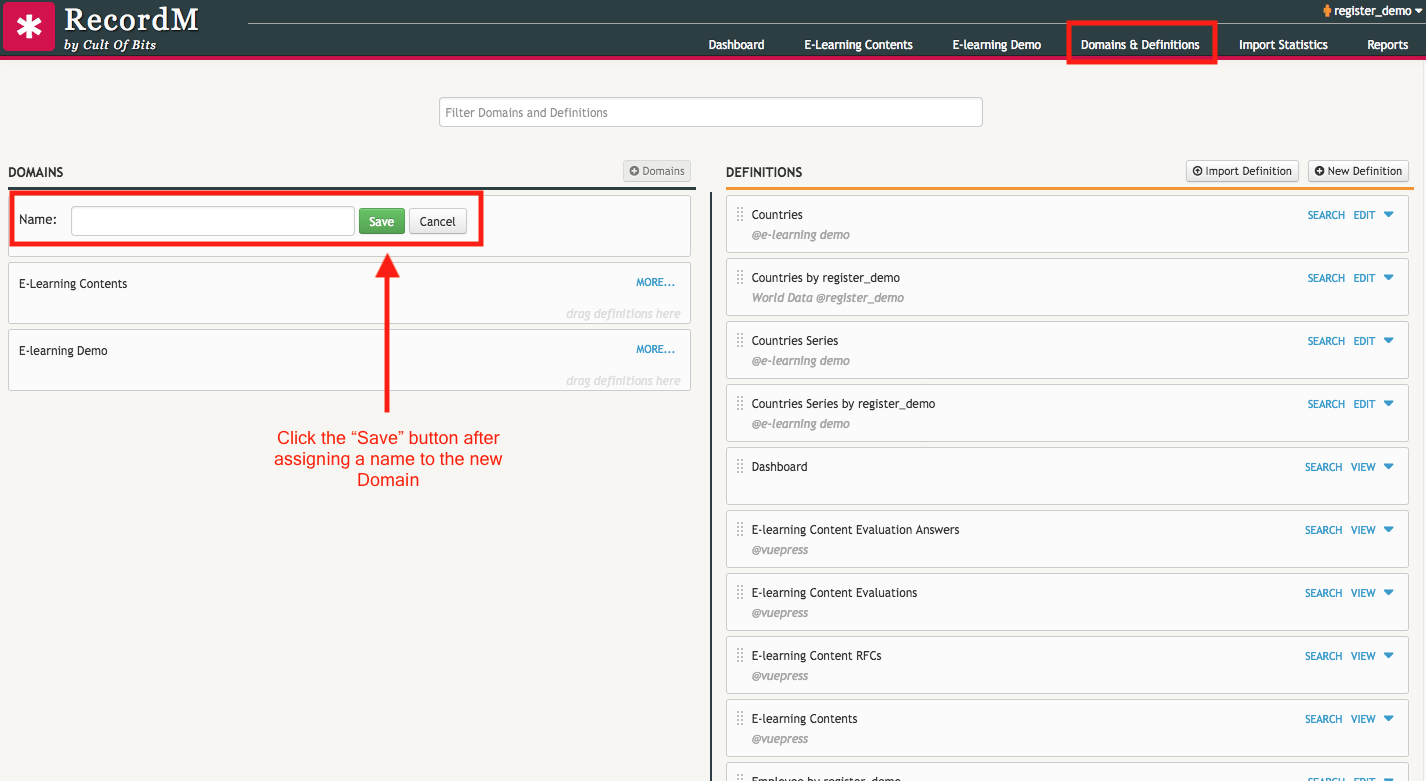Click drag handle of E-learning Content Evaluation Answers
Viewport: 1426px width, 781px height.
pos(740,530)
